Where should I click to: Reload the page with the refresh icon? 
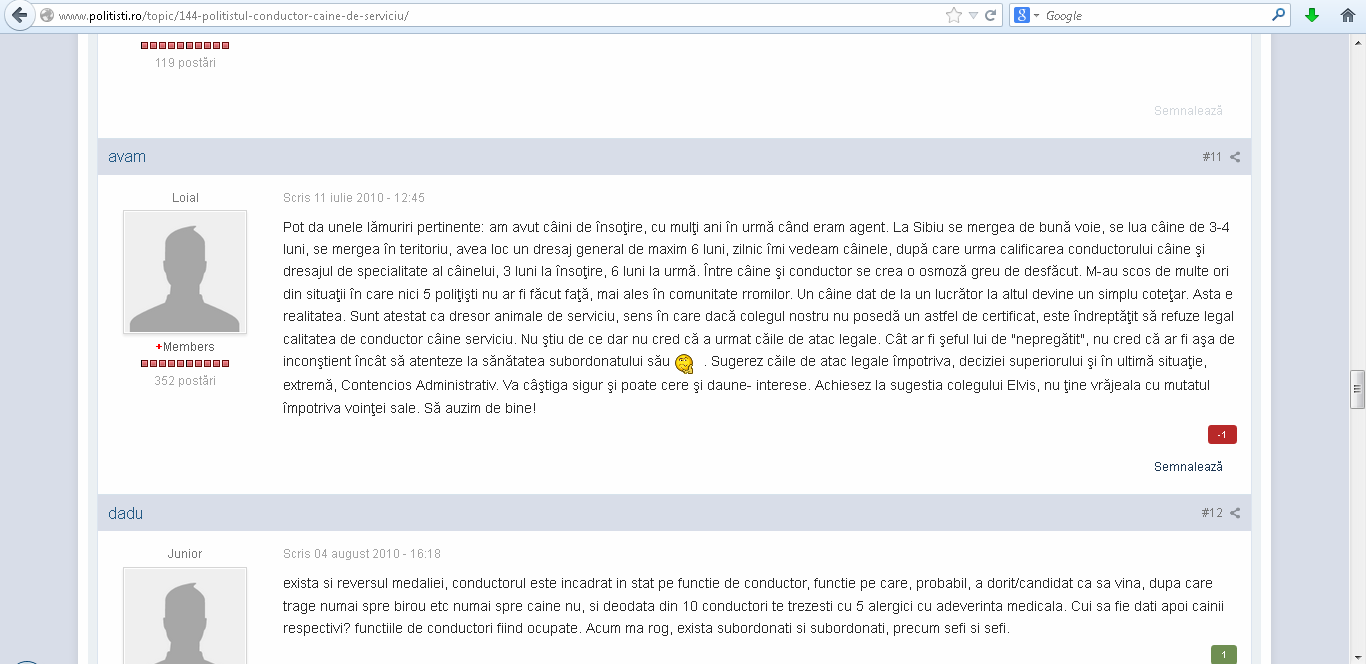click(991, 16)
